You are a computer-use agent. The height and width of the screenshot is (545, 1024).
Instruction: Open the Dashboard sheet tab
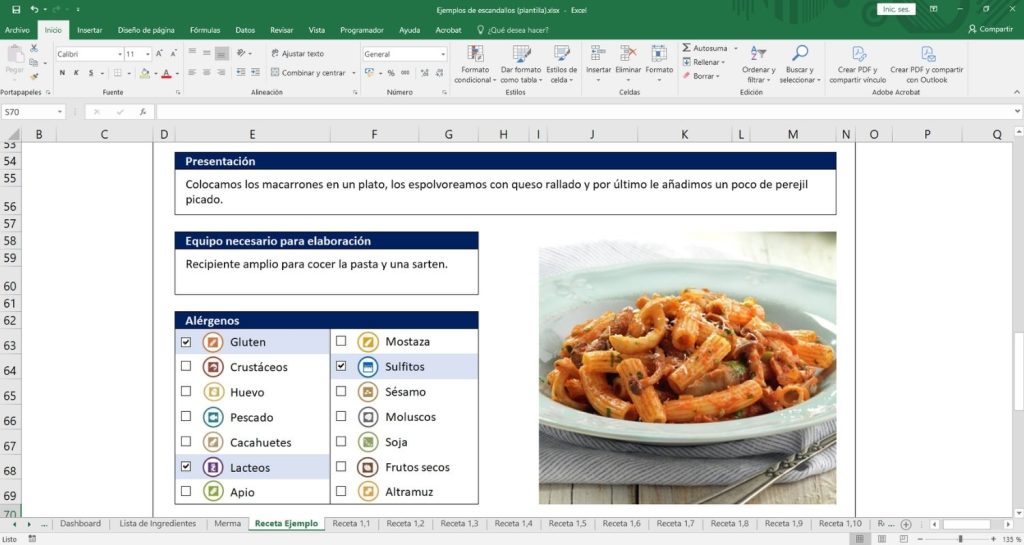tap(80, 523)
